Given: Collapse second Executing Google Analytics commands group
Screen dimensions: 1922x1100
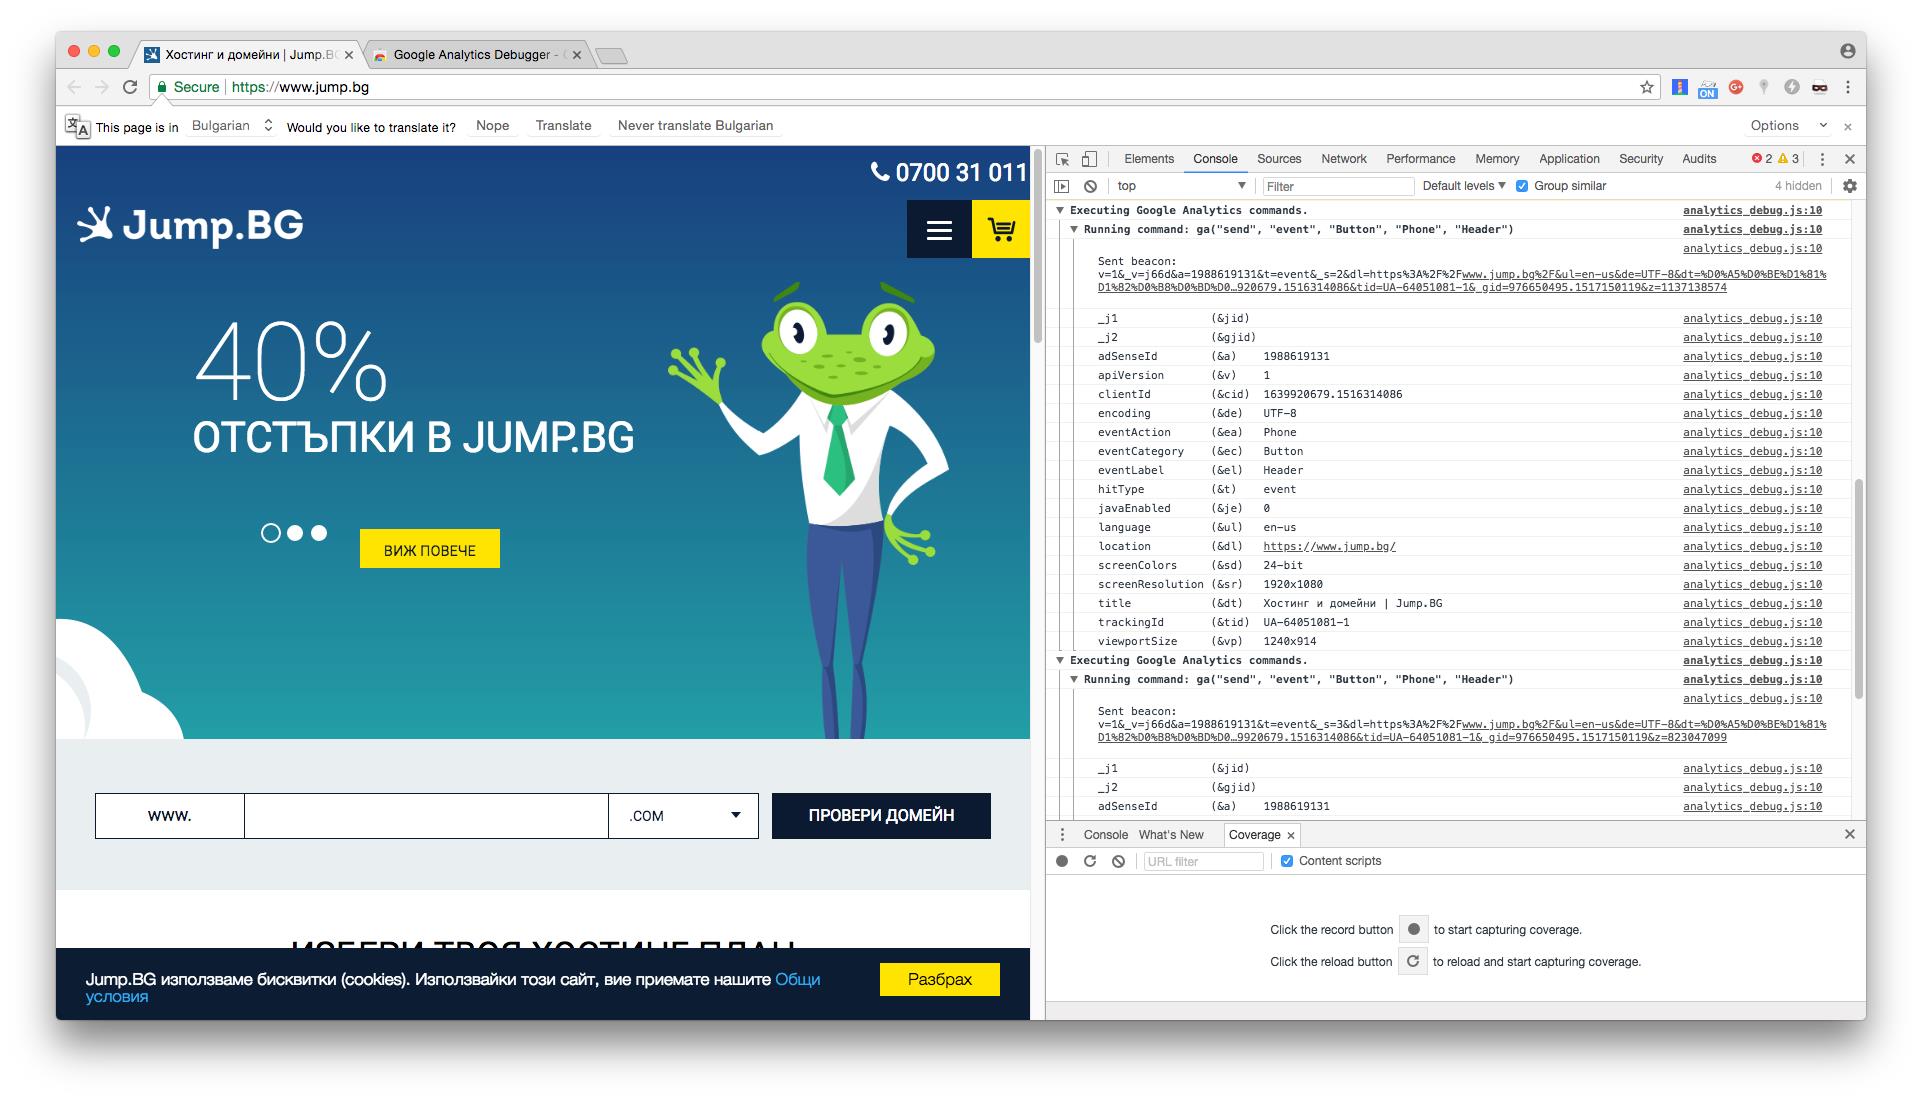Looking at the screenshot, I should point(1060,660).
